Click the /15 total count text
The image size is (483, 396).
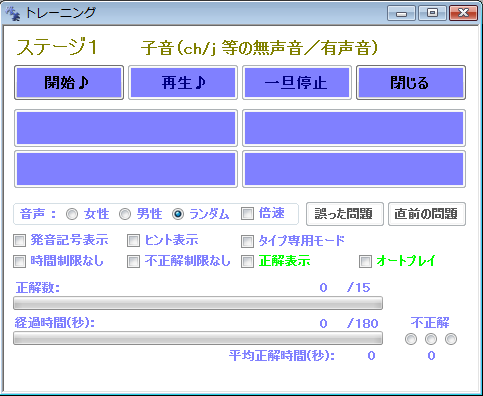359,288
